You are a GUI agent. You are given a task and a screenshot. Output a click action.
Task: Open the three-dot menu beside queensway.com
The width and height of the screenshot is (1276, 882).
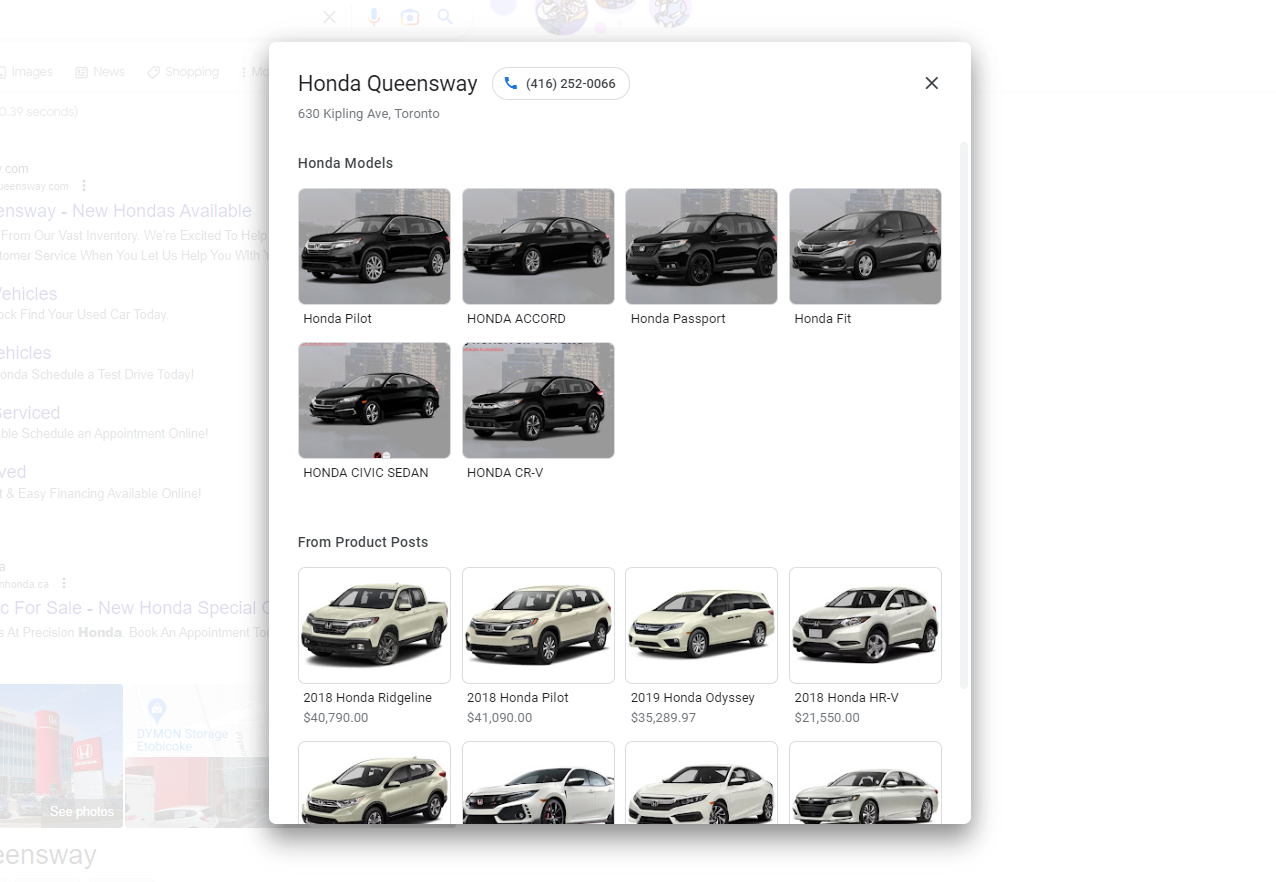click(x=84, y=185)
